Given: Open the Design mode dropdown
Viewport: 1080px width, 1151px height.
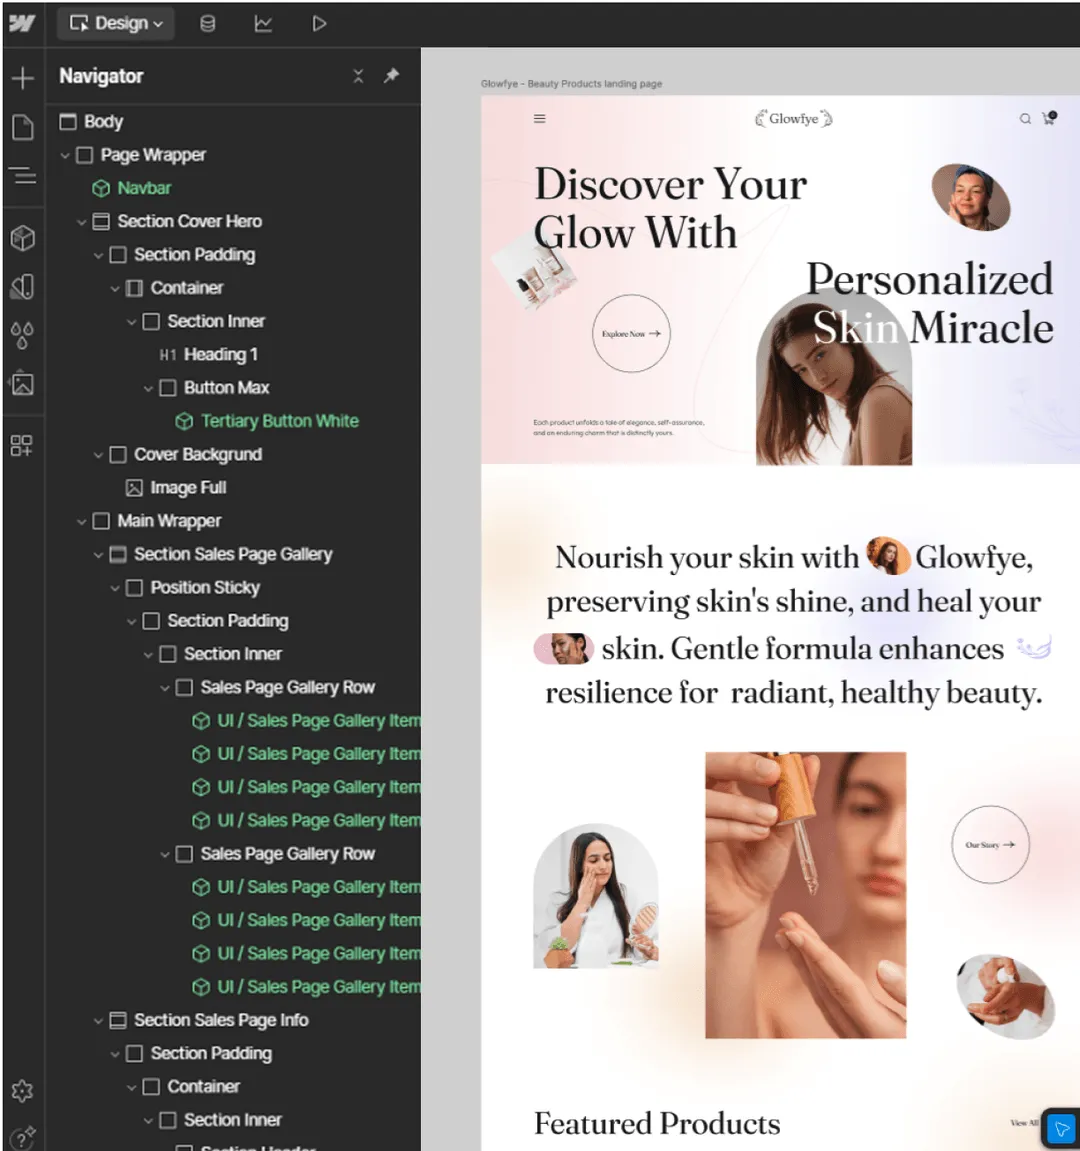Looking at the screenshot, I should pos(115,24).
